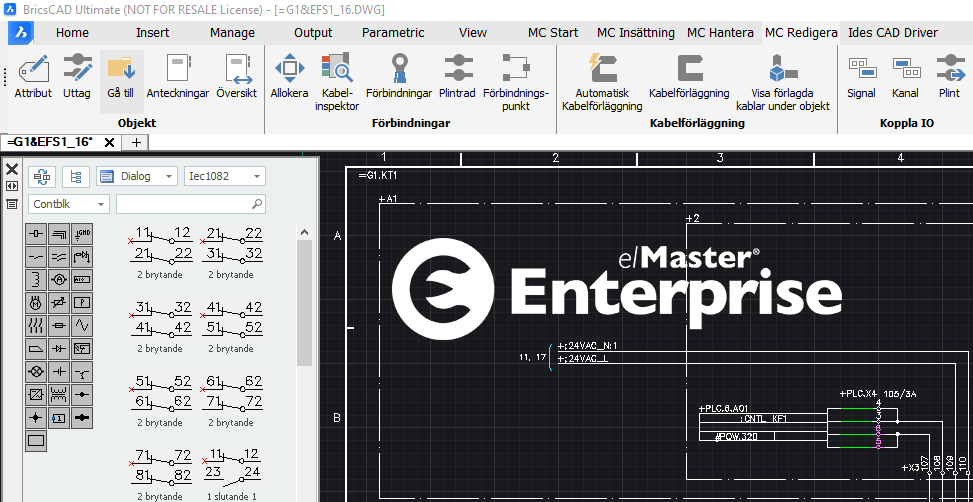Open the Contblk library dropdown

click(x=68, y=204)
